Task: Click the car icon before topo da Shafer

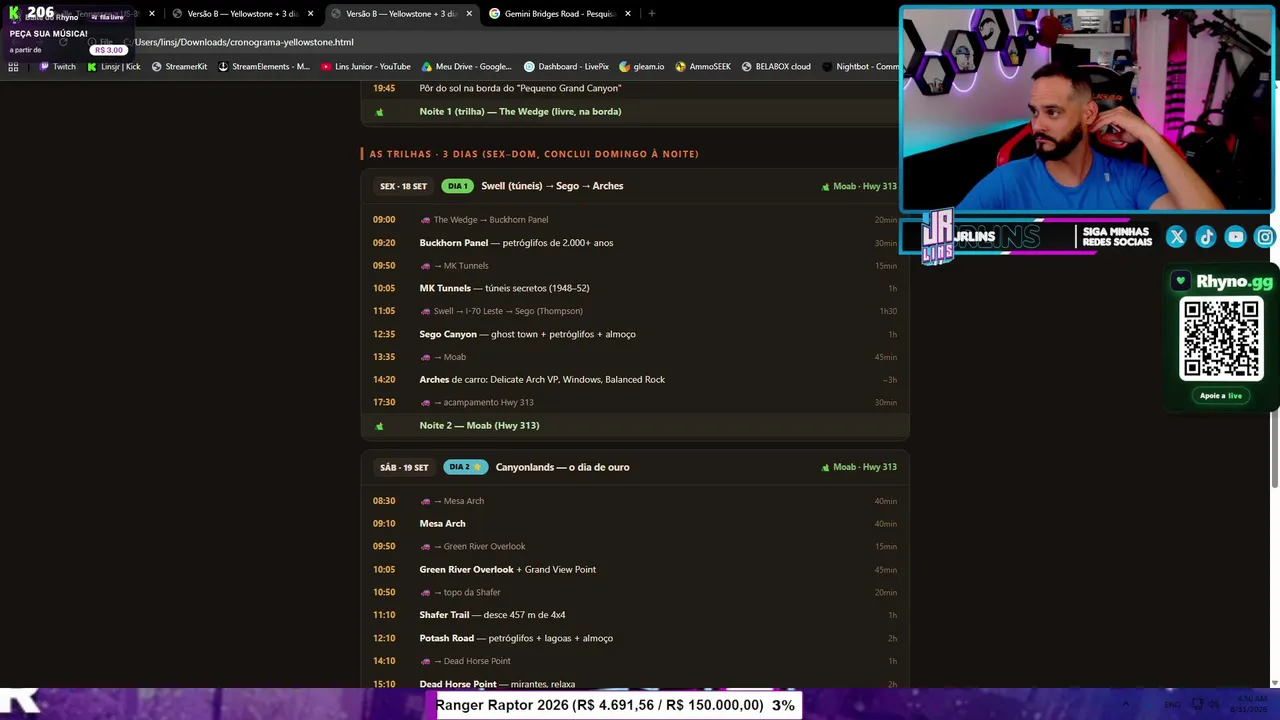Action: point(425,593)
